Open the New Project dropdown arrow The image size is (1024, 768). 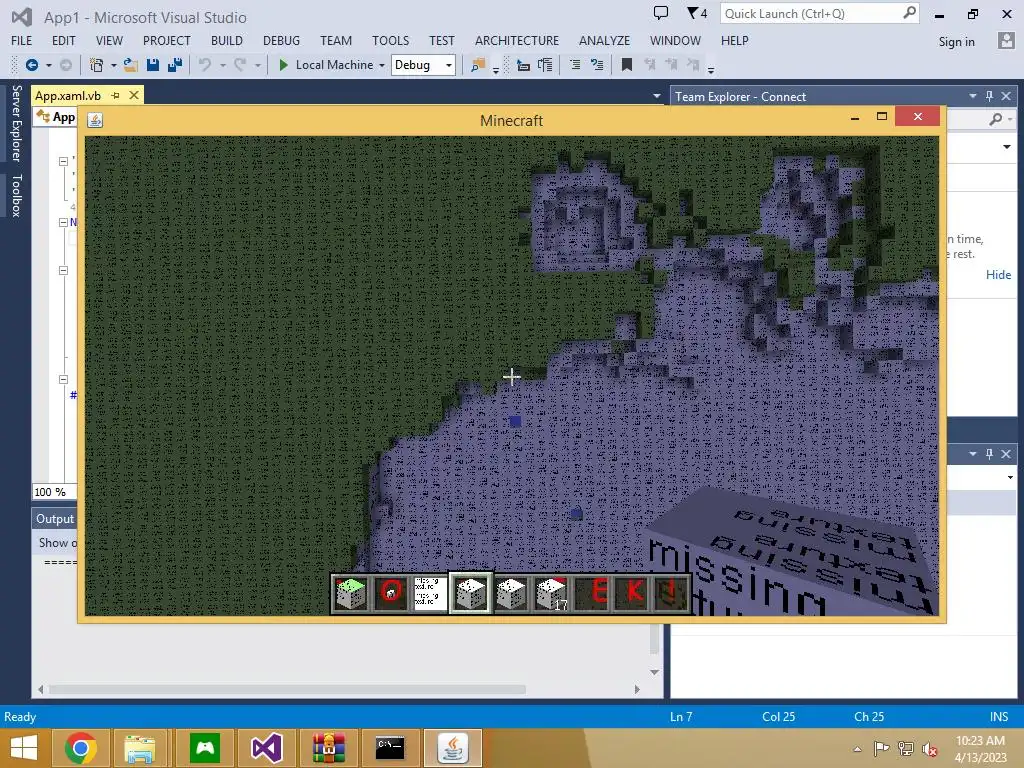pyautogui.click(x=114, y=65)
